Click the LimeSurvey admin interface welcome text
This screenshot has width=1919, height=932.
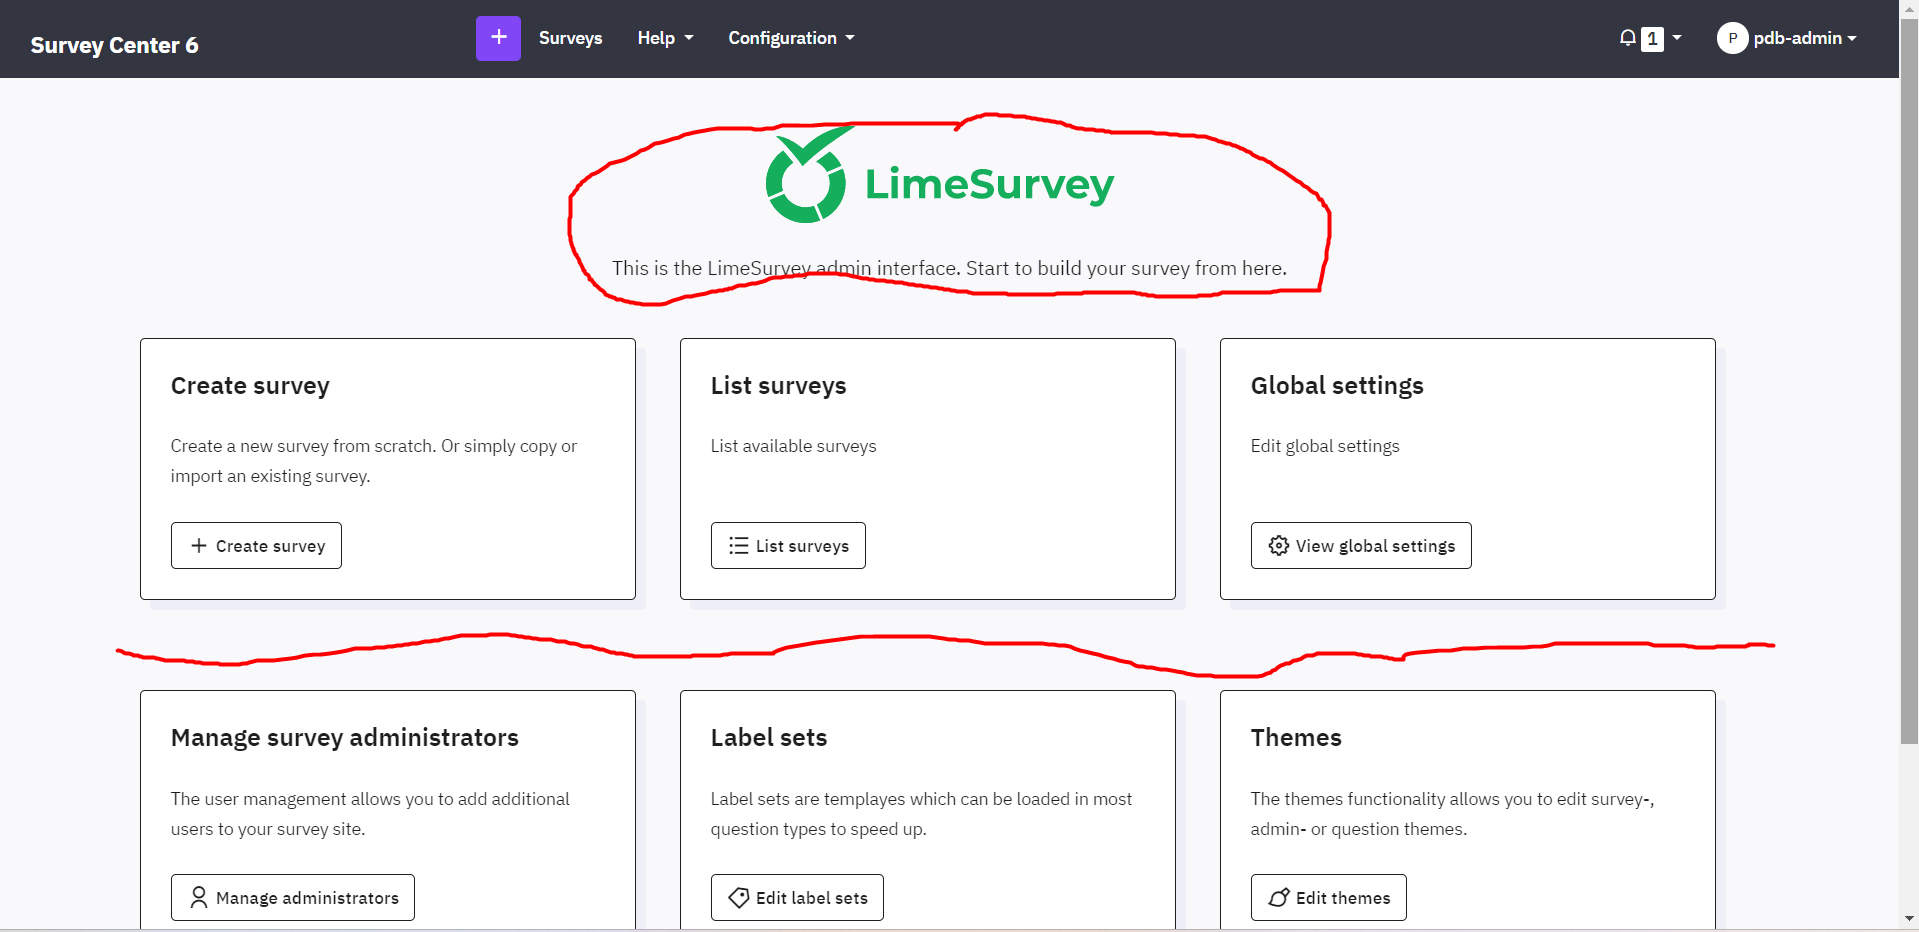[x=949, y=268]
